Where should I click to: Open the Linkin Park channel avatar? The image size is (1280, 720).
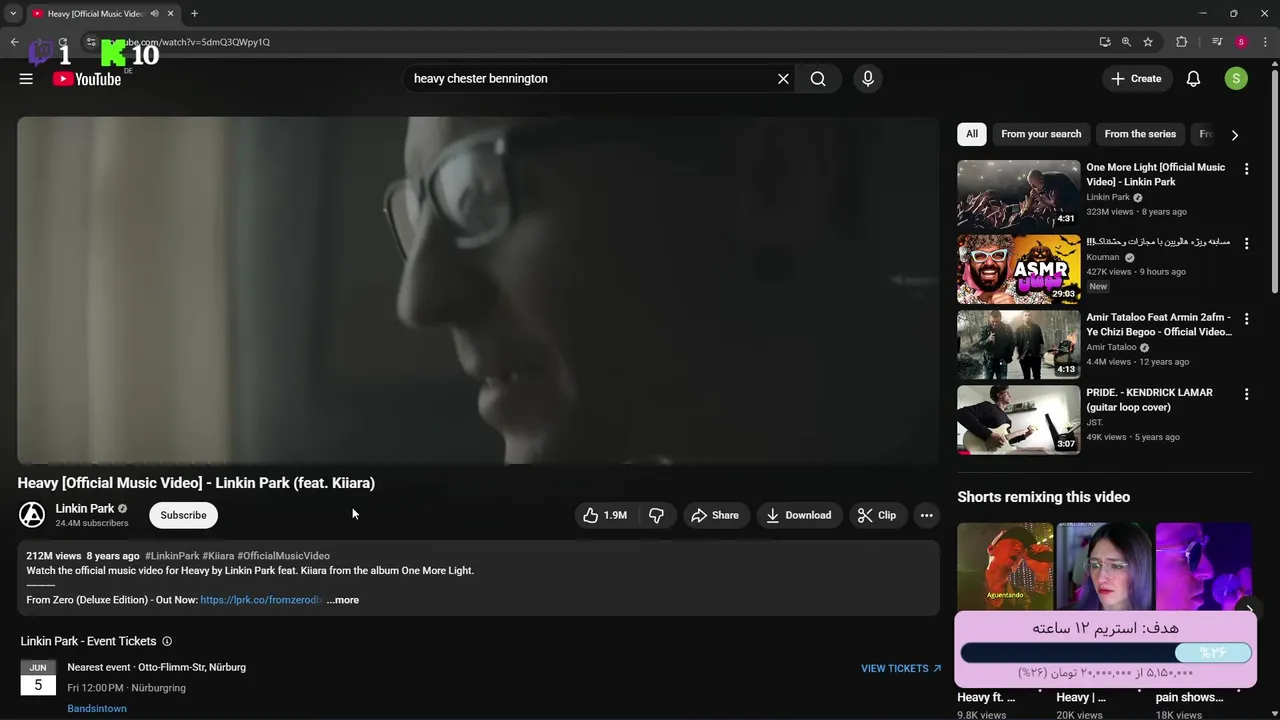coord(32,515)
